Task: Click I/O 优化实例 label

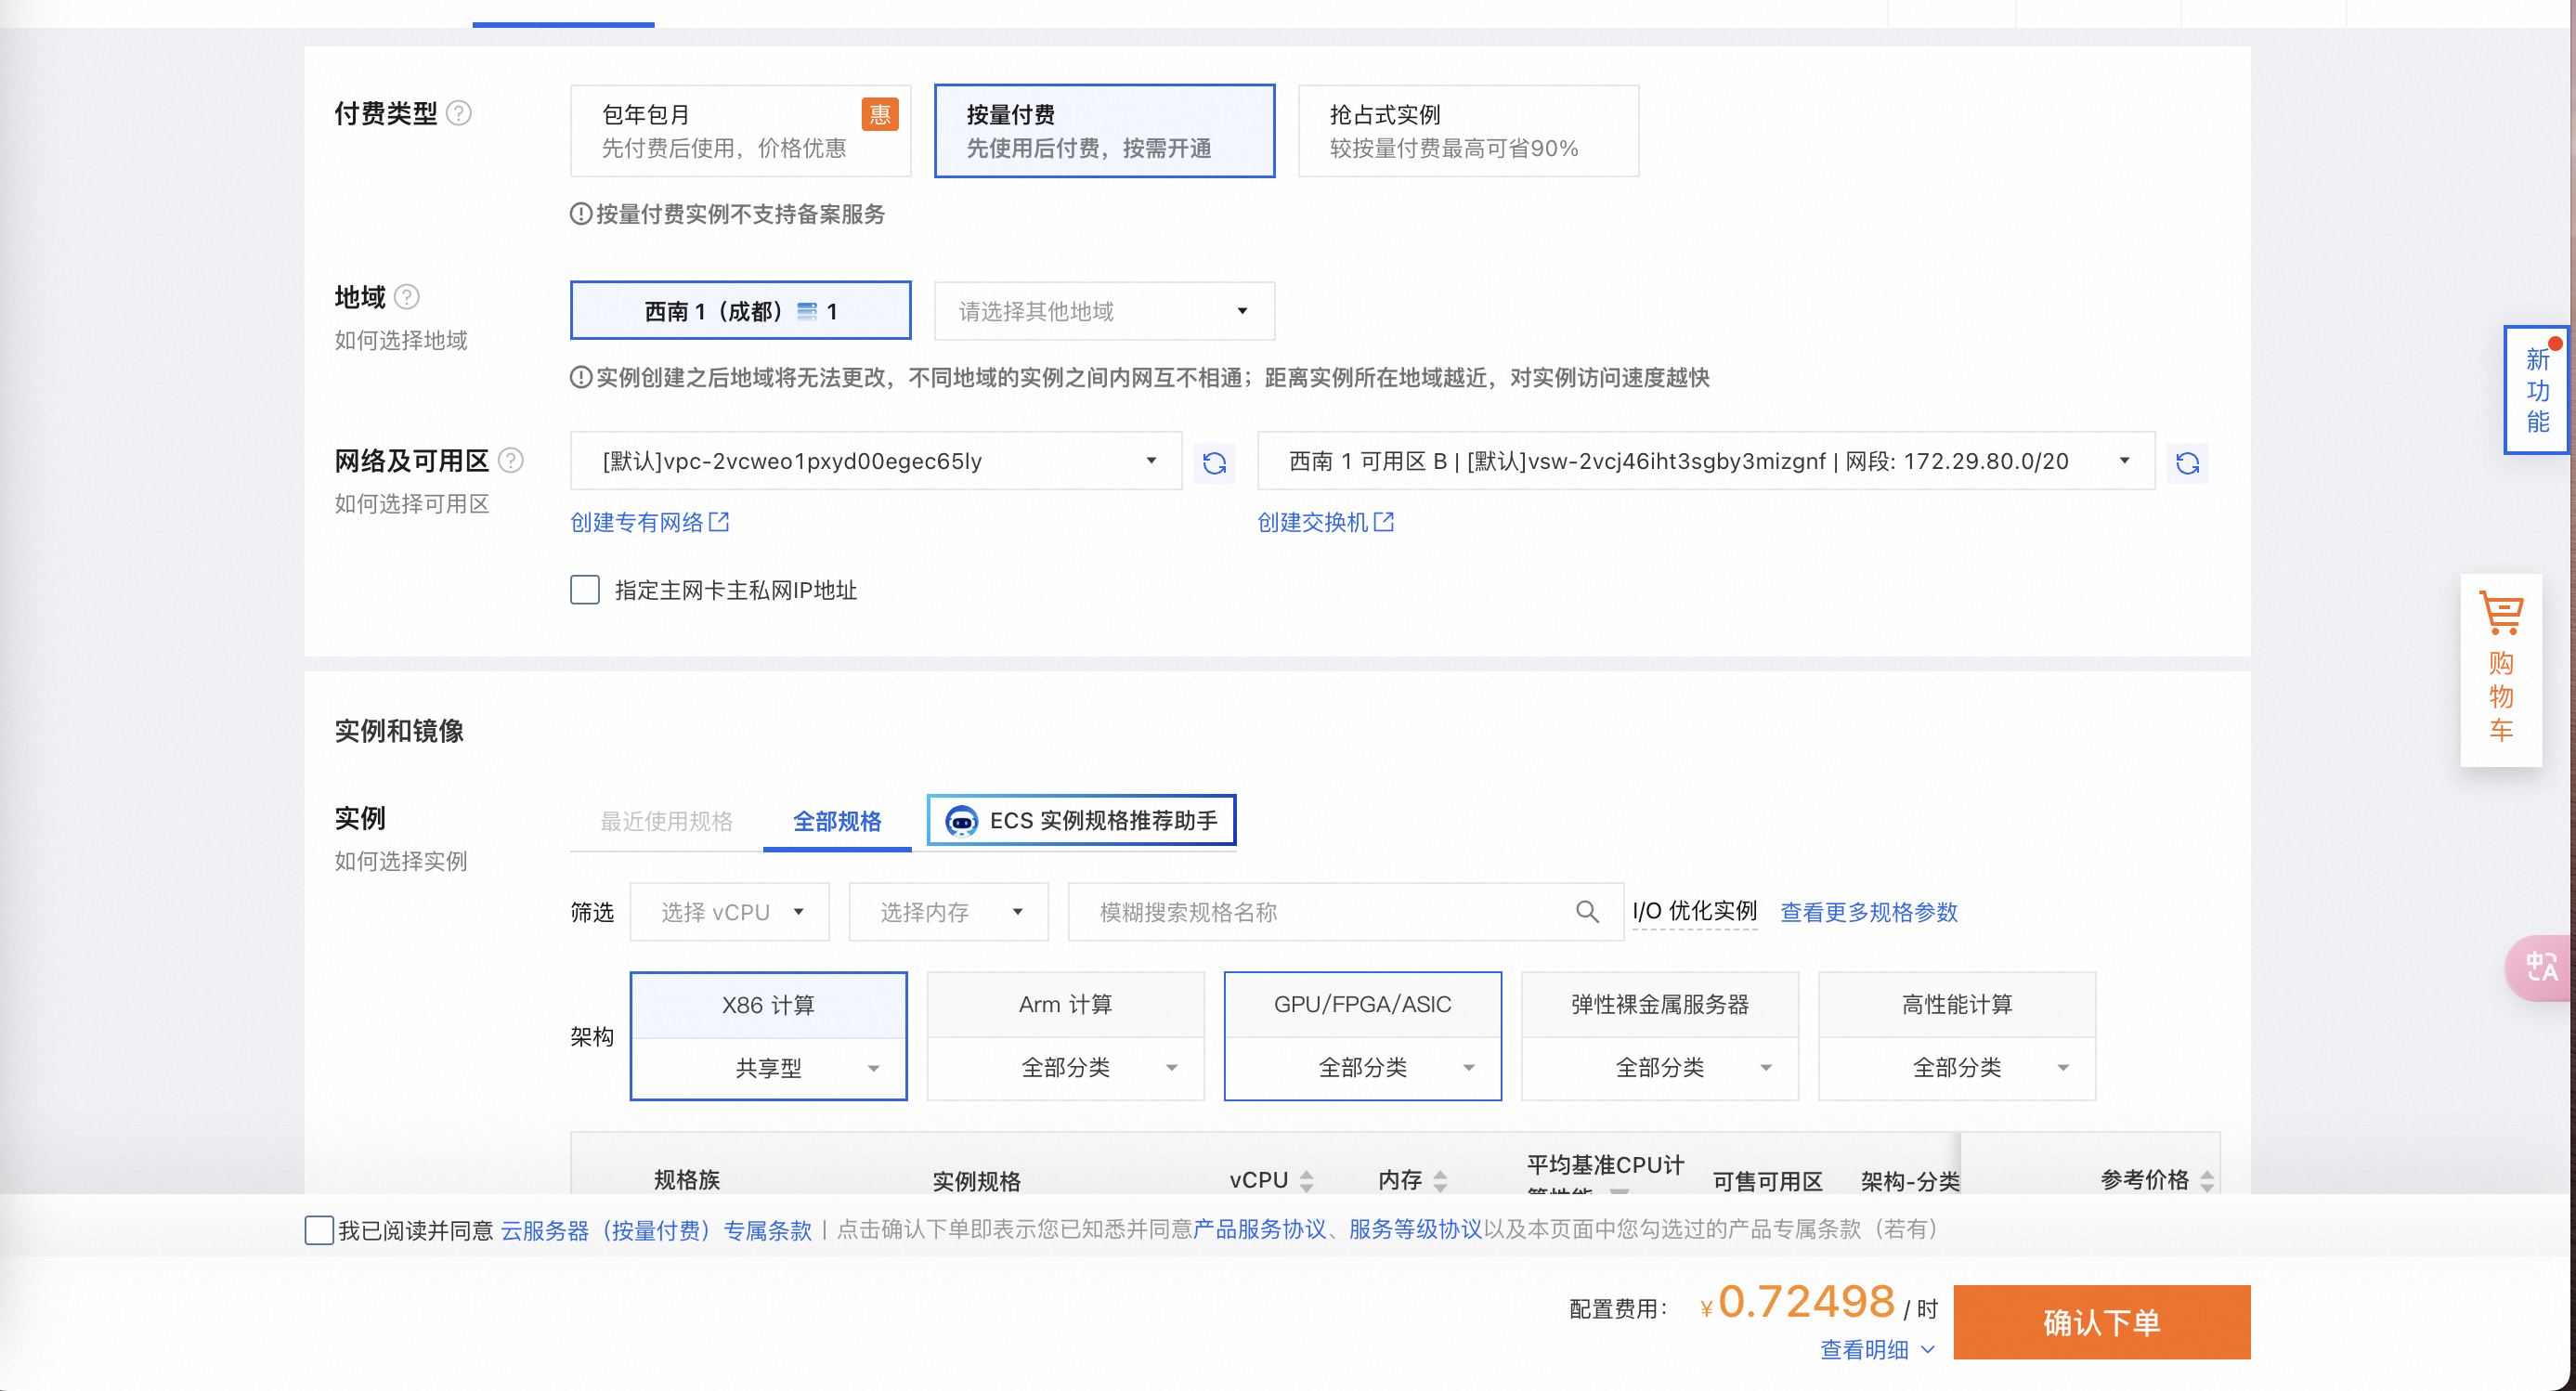Action: pyautogui.click(x=1694, y=911)
